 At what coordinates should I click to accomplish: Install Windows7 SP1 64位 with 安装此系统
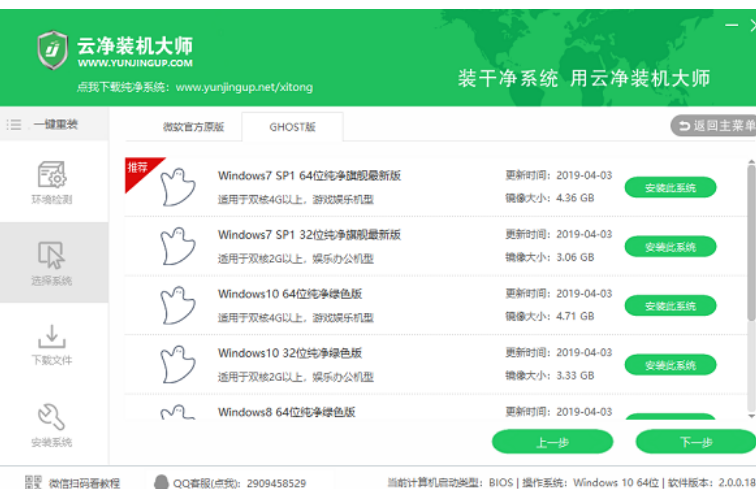(670, 188)
